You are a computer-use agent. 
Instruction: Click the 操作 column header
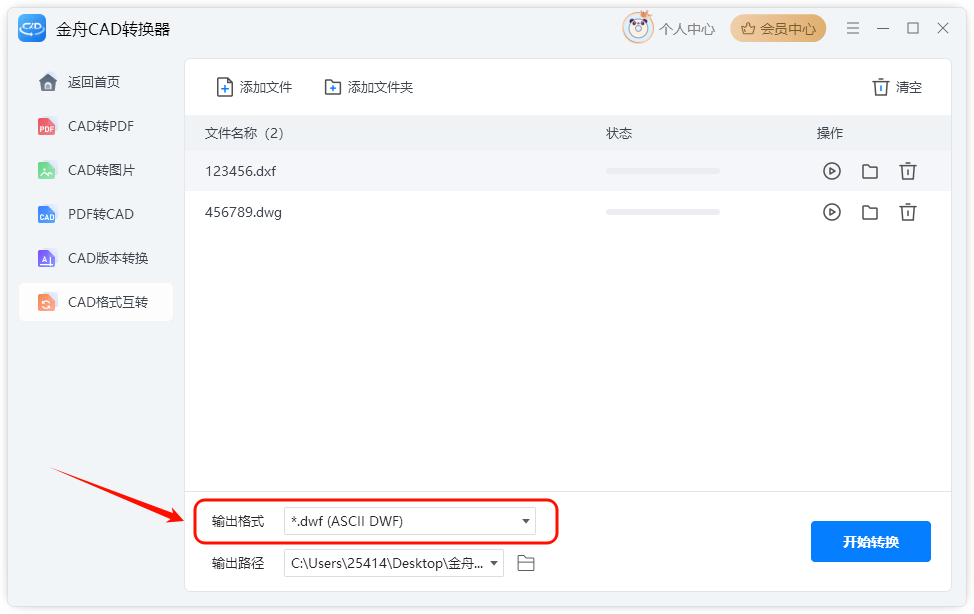tap(830, 133)
